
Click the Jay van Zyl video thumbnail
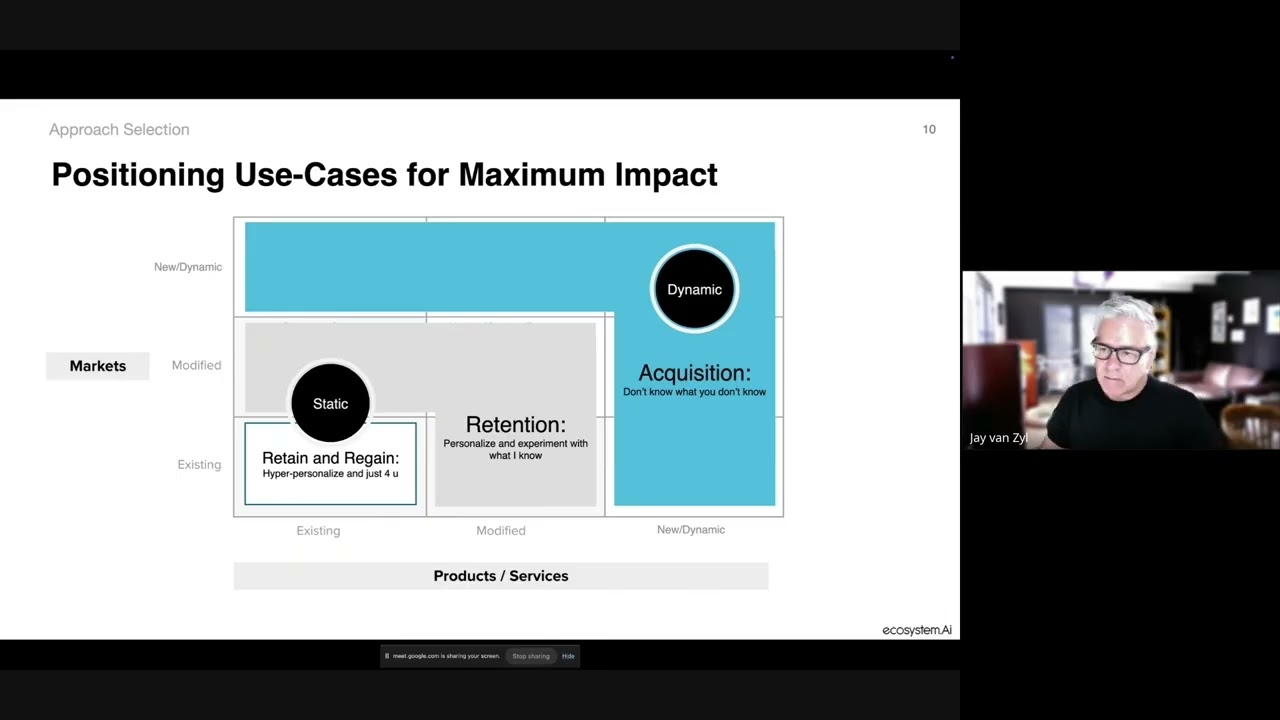tap(1121, 360)
